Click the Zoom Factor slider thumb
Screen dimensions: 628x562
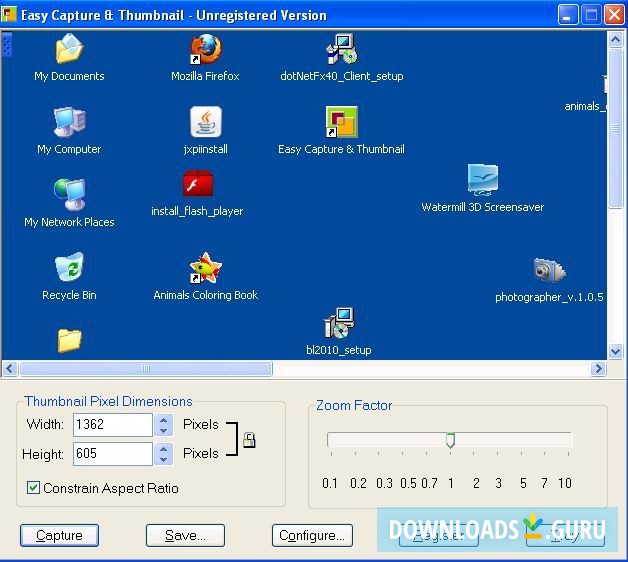[x=450, y=440]
